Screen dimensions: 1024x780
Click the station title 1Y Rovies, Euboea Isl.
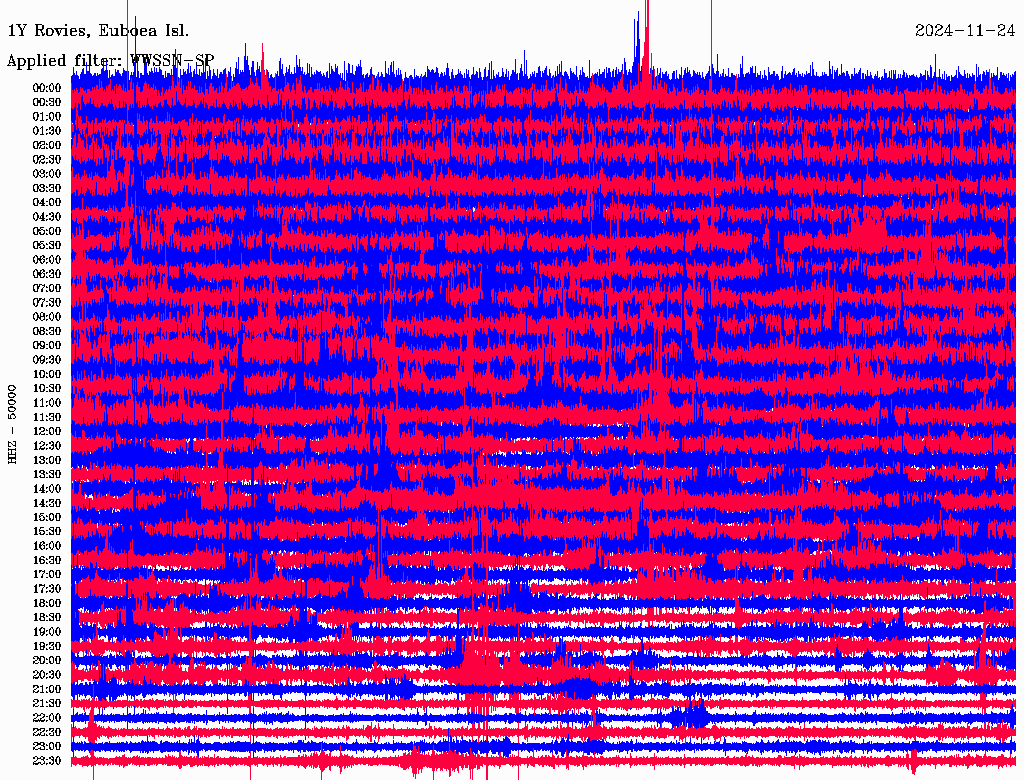coord(98,31)
